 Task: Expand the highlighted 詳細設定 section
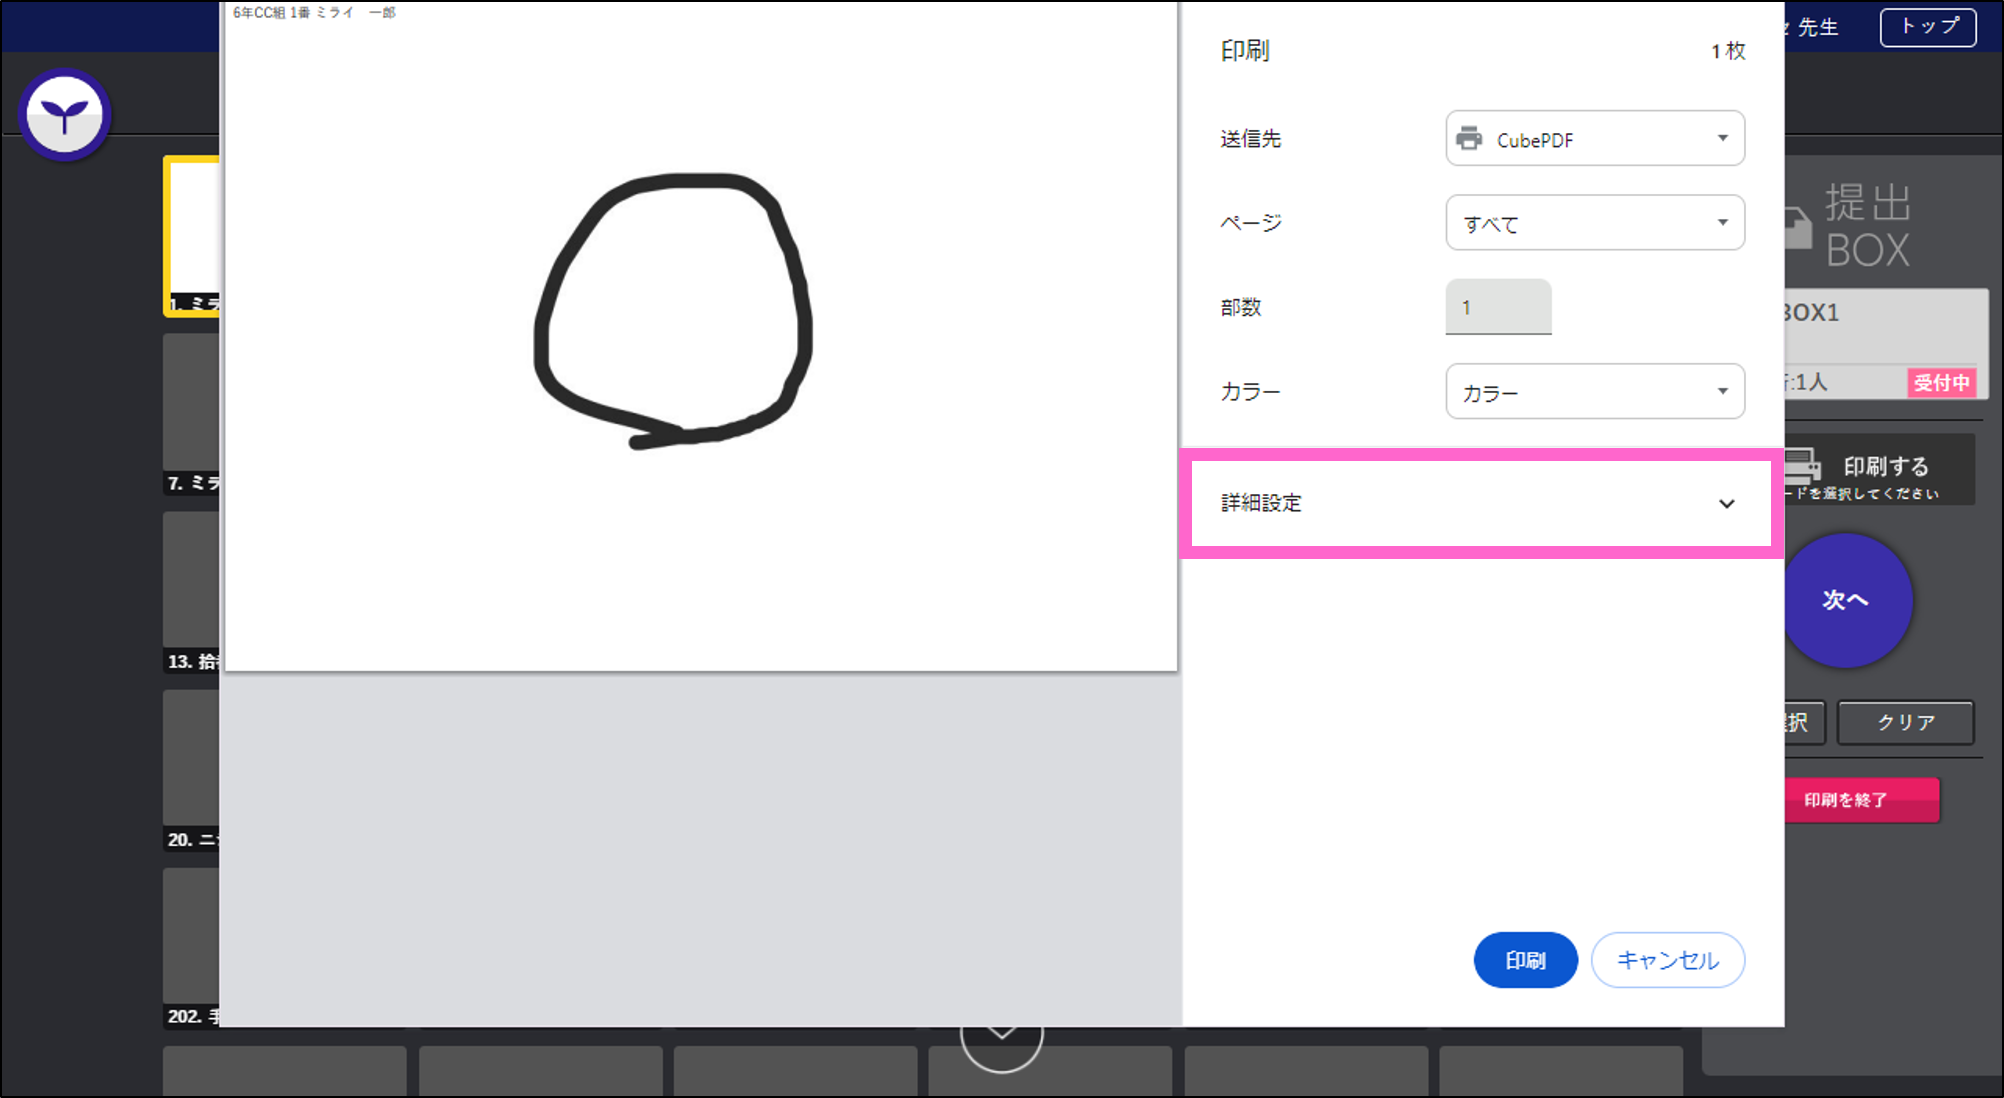1482,503
